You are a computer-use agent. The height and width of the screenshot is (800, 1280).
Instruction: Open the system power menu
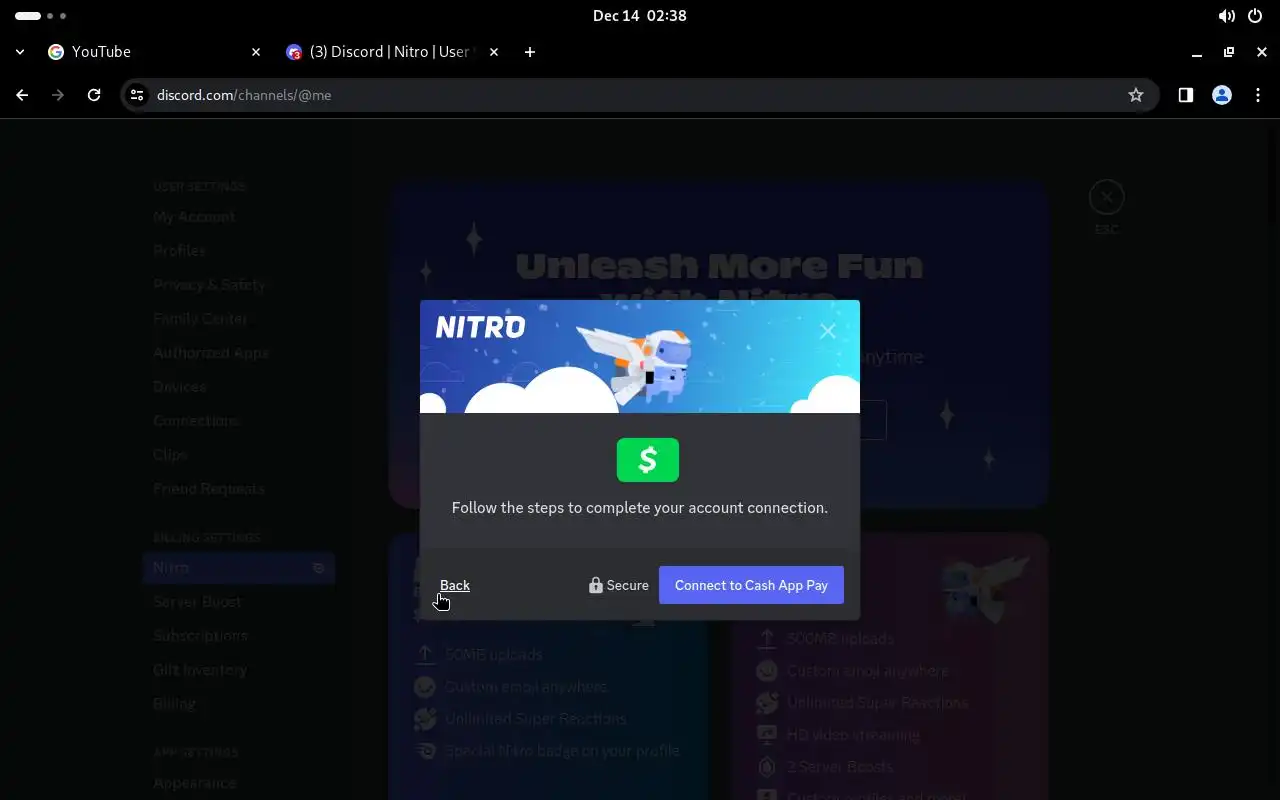(x=1255, y=16)
